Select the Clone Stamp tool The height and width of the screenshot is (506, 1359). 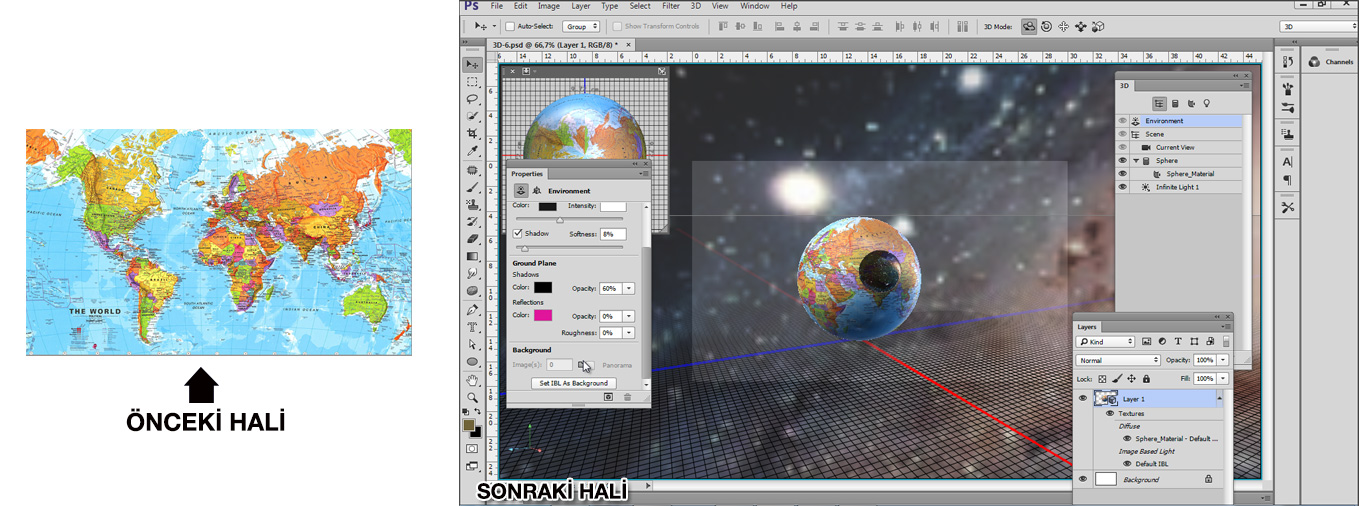[x=473, y=204]
